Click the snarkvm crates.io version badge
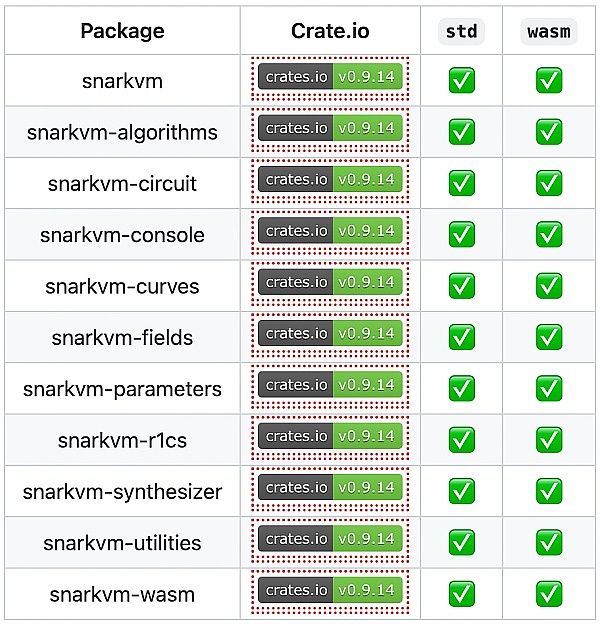The image size is (600, 624). point(330,78)
